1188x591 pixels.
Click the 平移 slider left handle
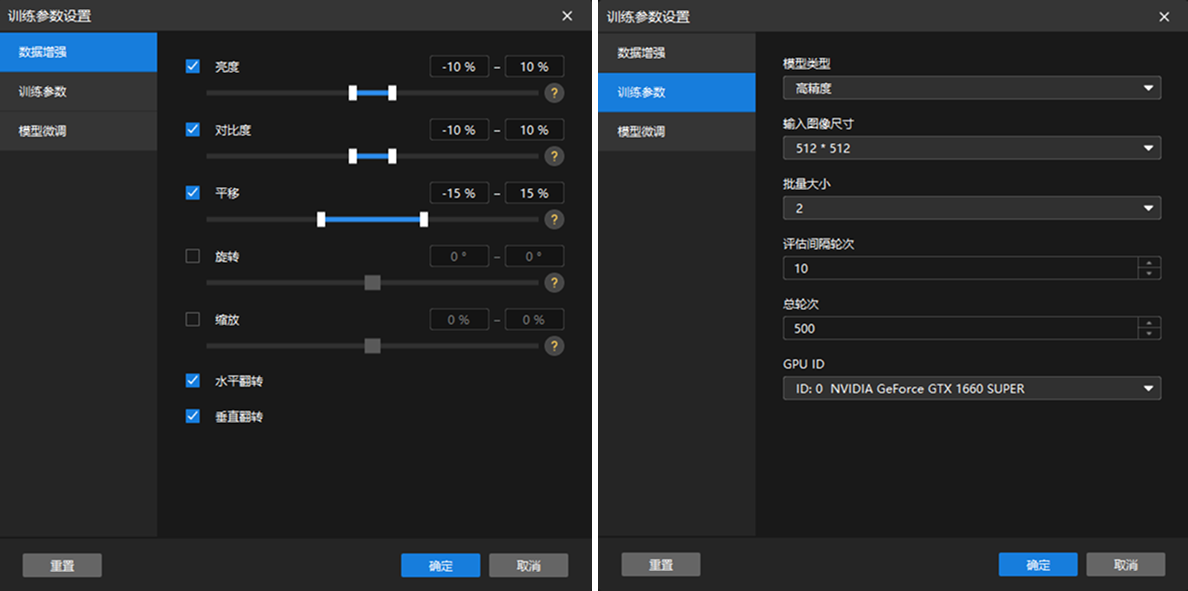[321, 219]
